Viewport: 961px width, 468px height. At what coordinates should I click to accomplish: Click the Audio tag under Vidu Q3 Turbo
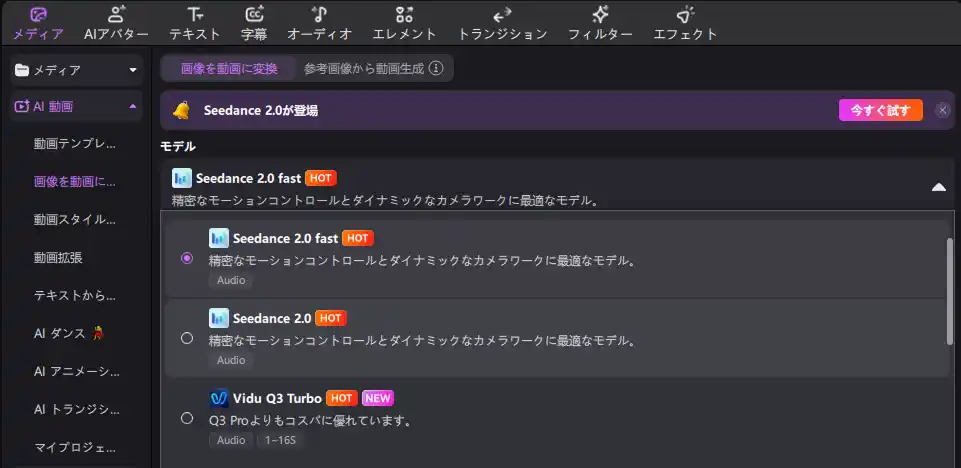[231, 440]
